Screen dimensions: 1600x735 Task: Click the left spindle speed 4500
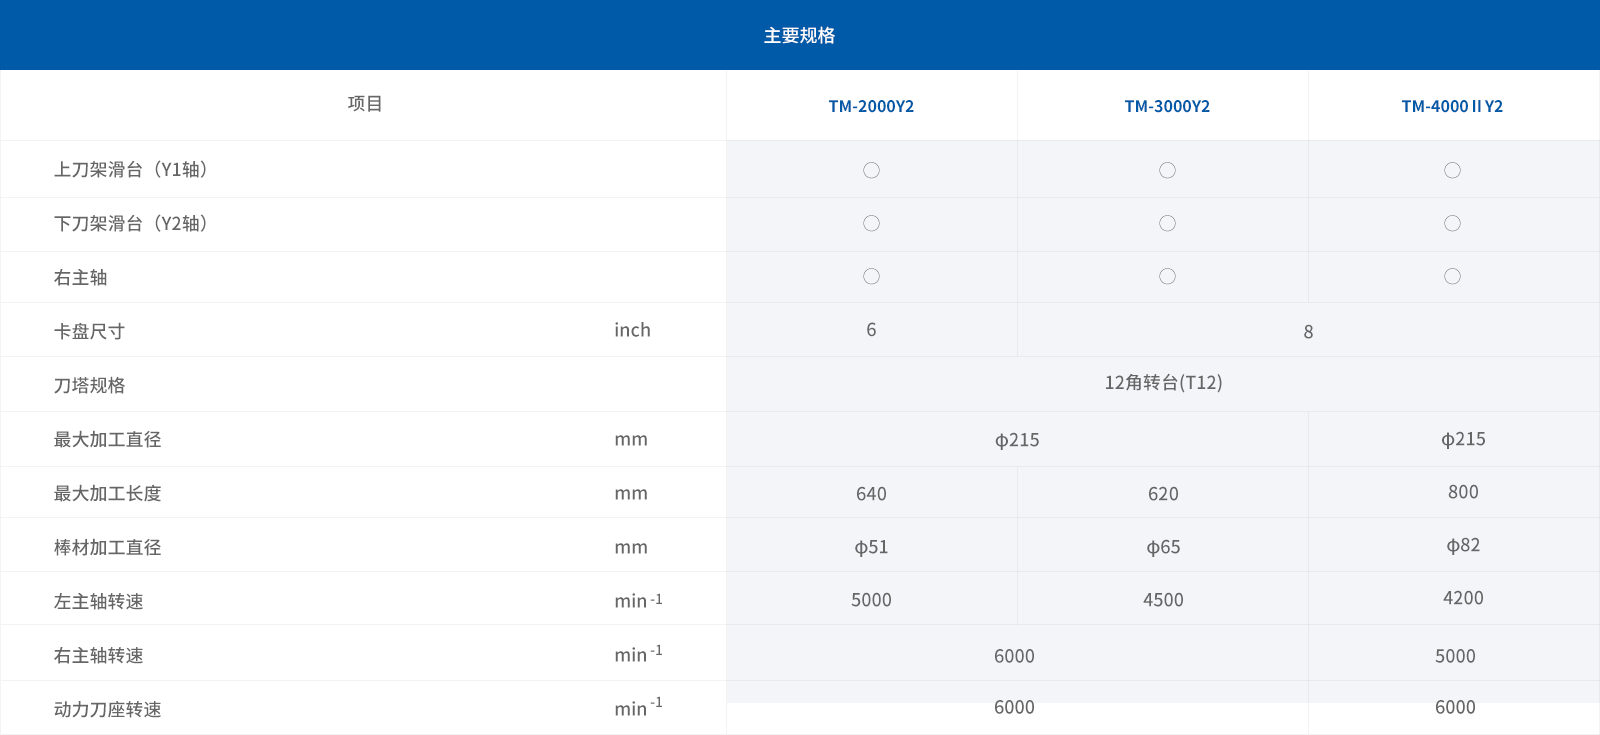(1163, 600)
